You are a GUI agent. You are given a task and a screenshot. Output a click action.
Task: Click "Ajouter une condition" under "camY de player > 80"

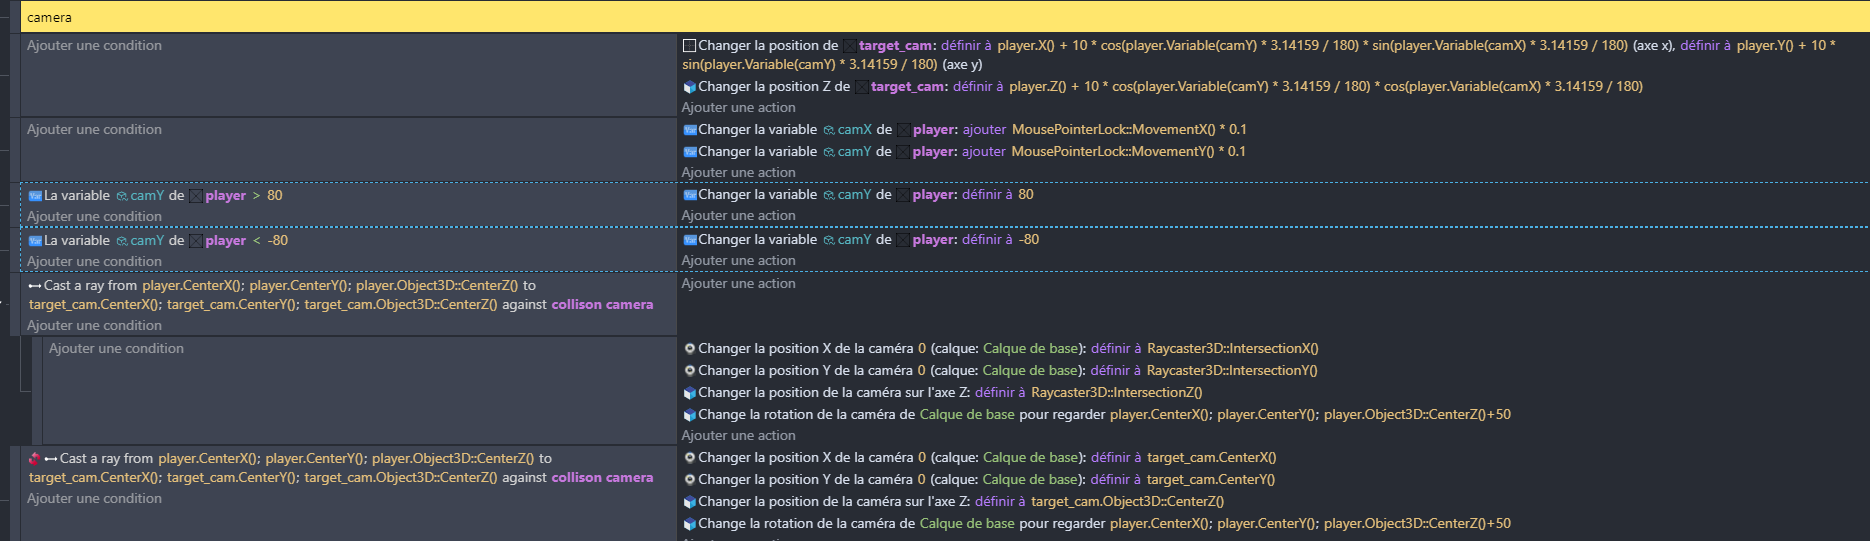point(94,217)
